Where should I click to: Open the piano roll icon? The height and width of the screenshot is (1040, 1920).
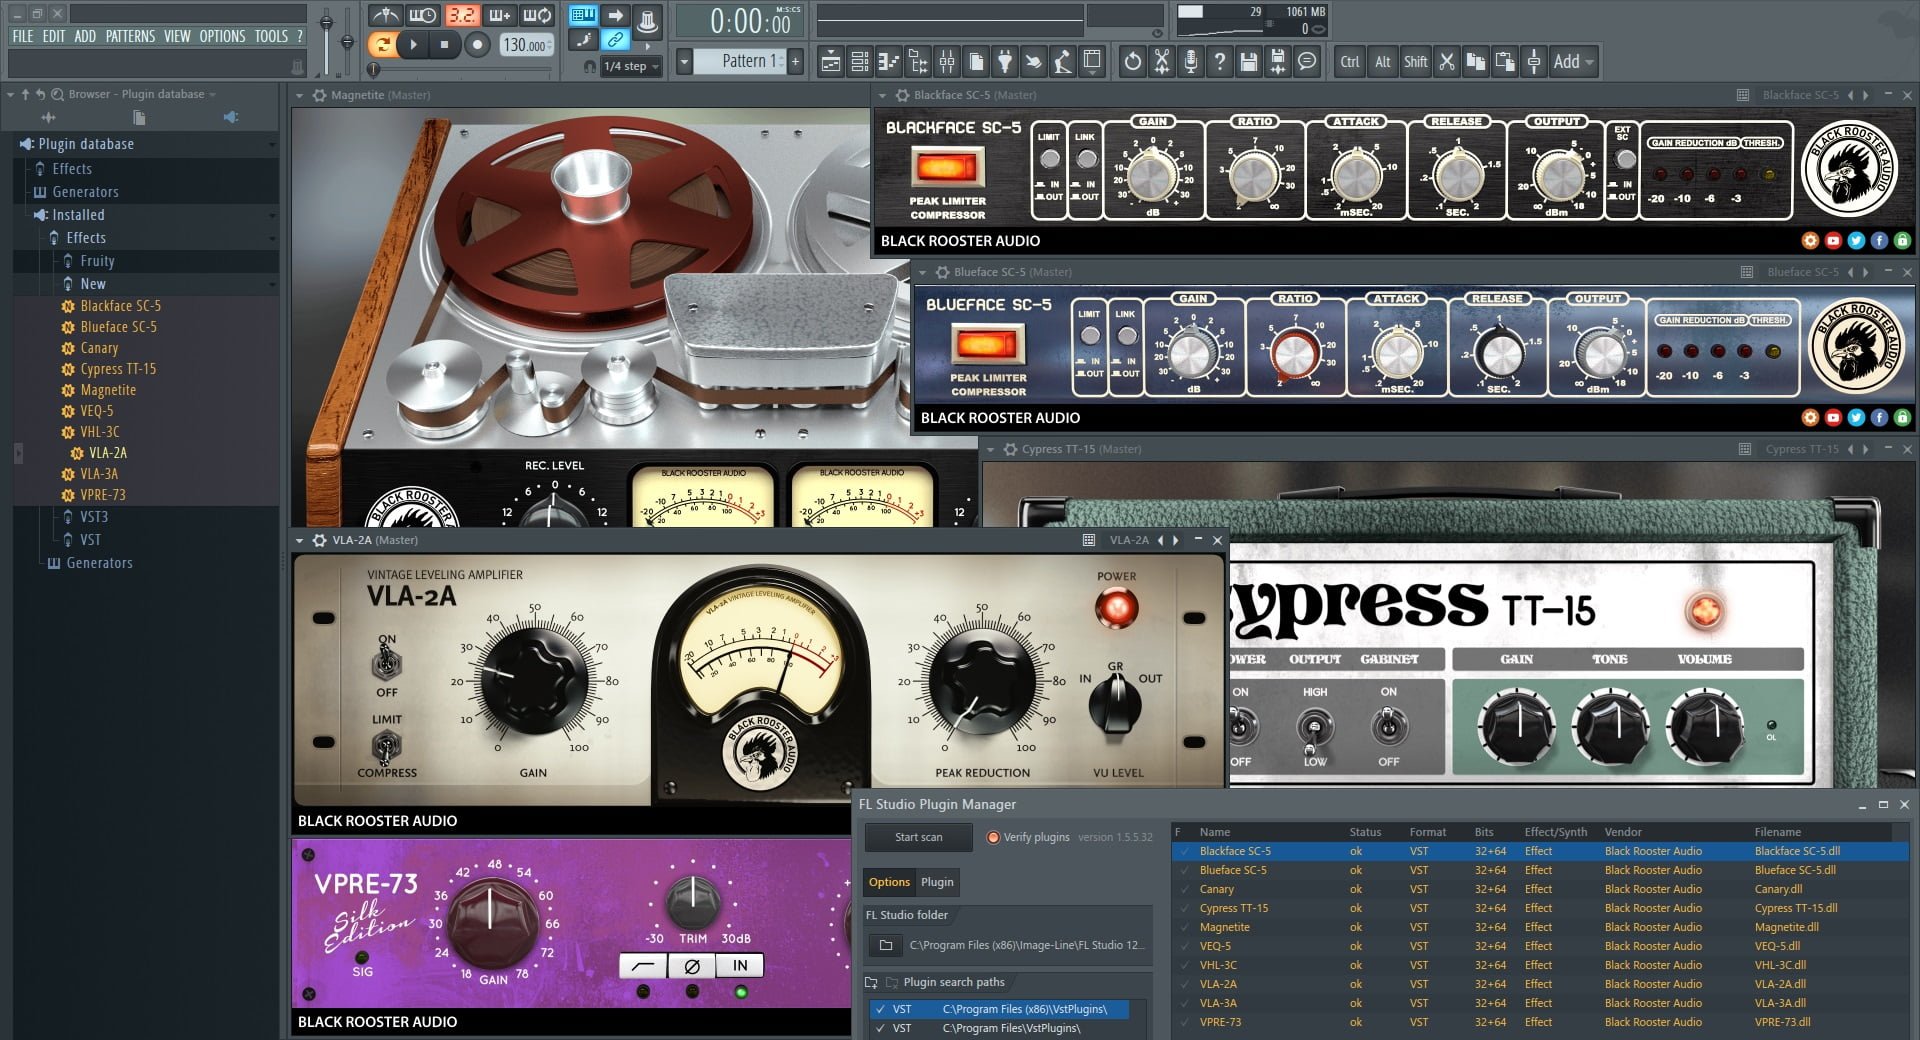tap(888, 62)
